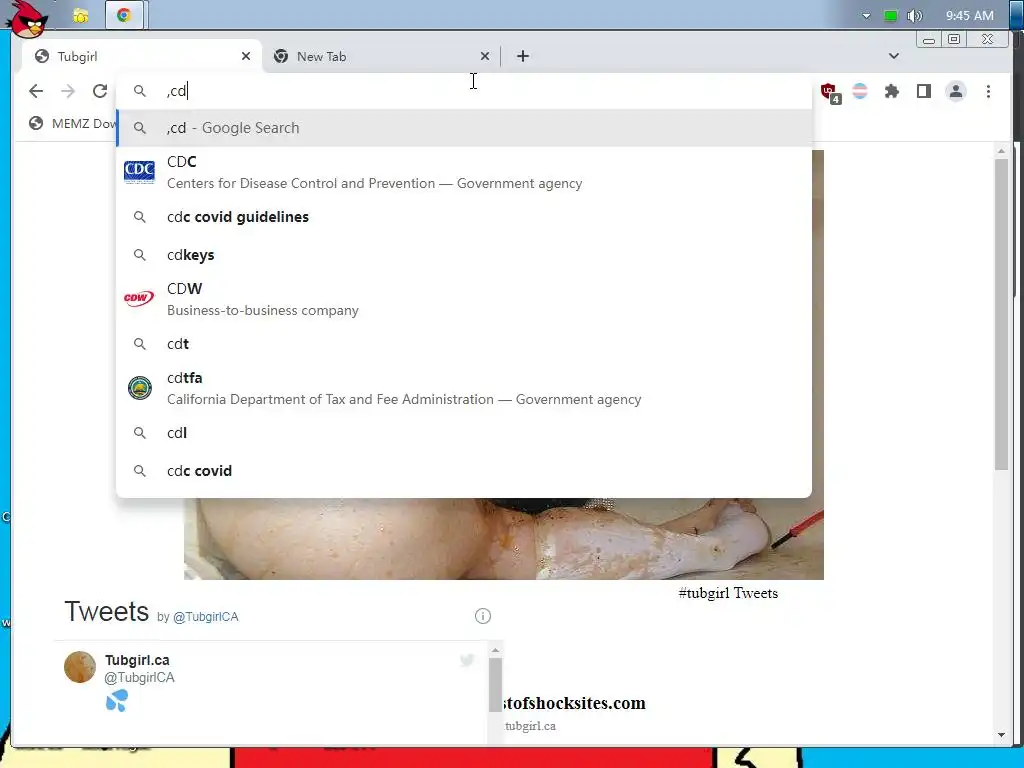Click the forward navigation arrow

(68, 91)
